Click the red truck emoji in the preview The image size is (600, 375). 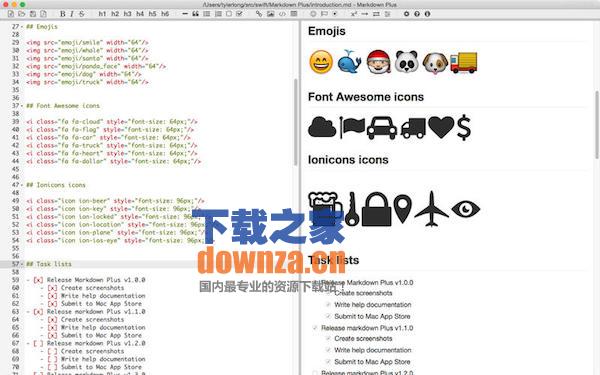[464, 62]
